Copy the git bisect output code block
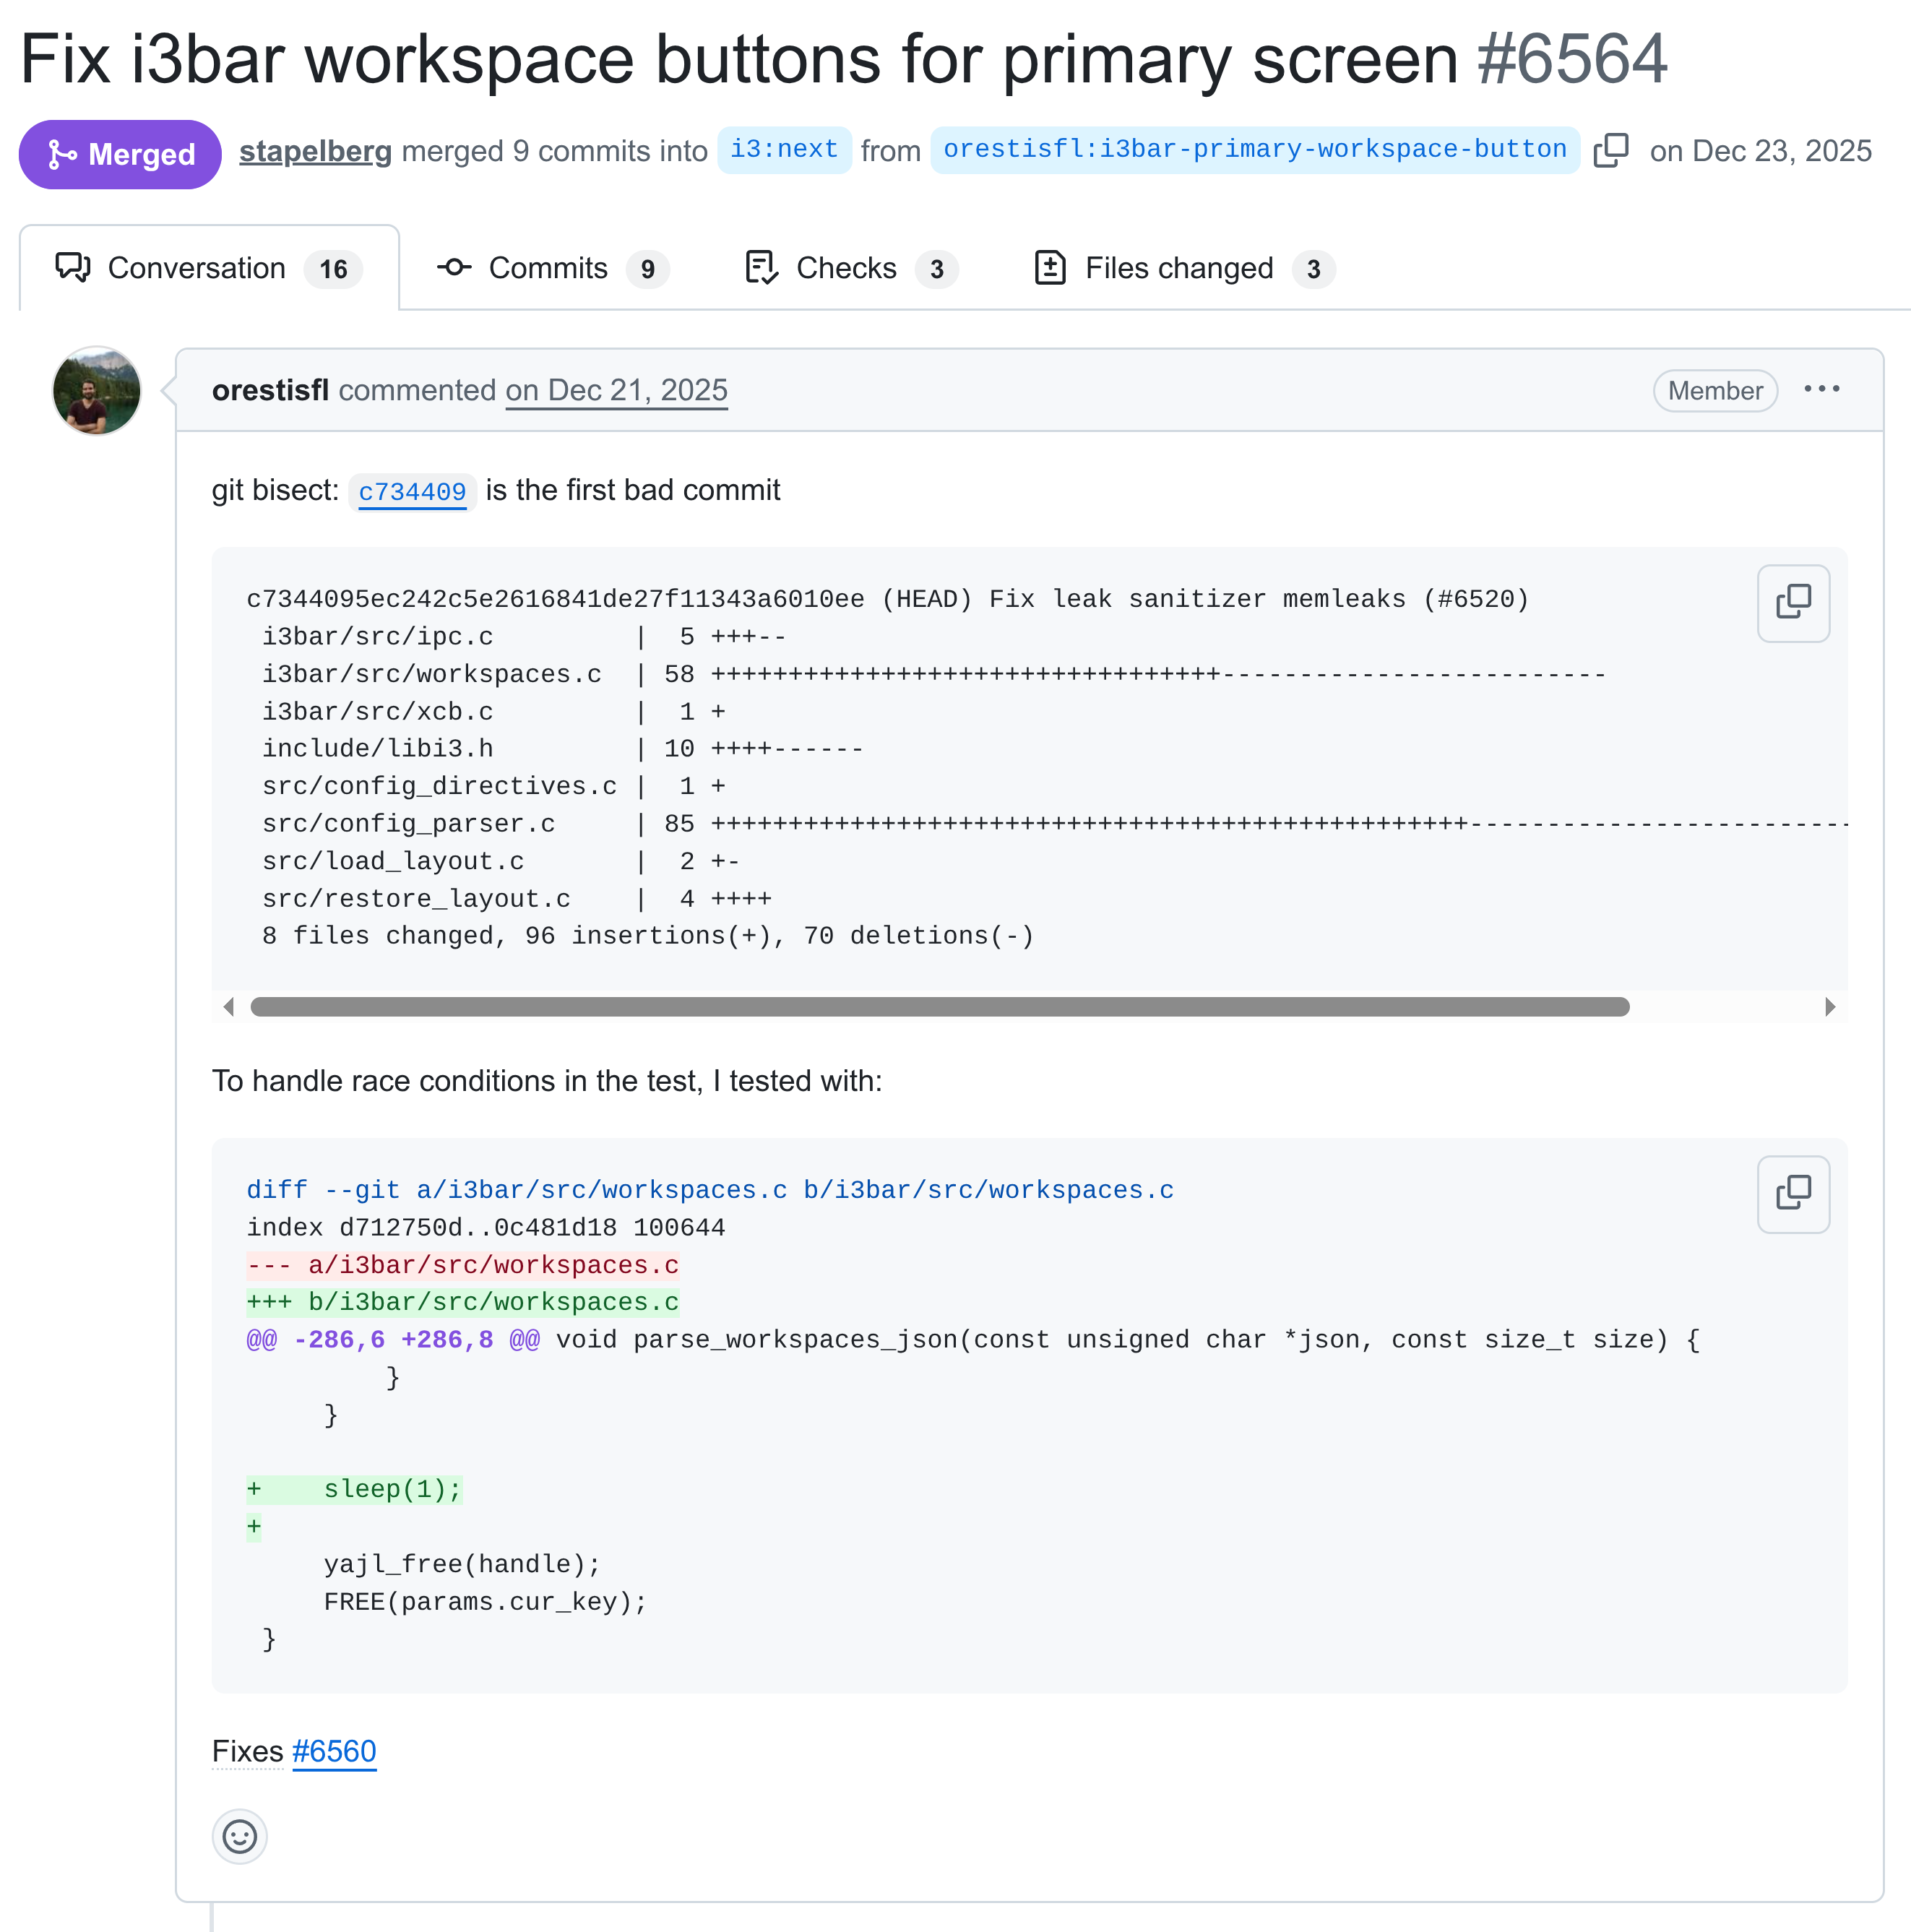 tap(1793, 602)
